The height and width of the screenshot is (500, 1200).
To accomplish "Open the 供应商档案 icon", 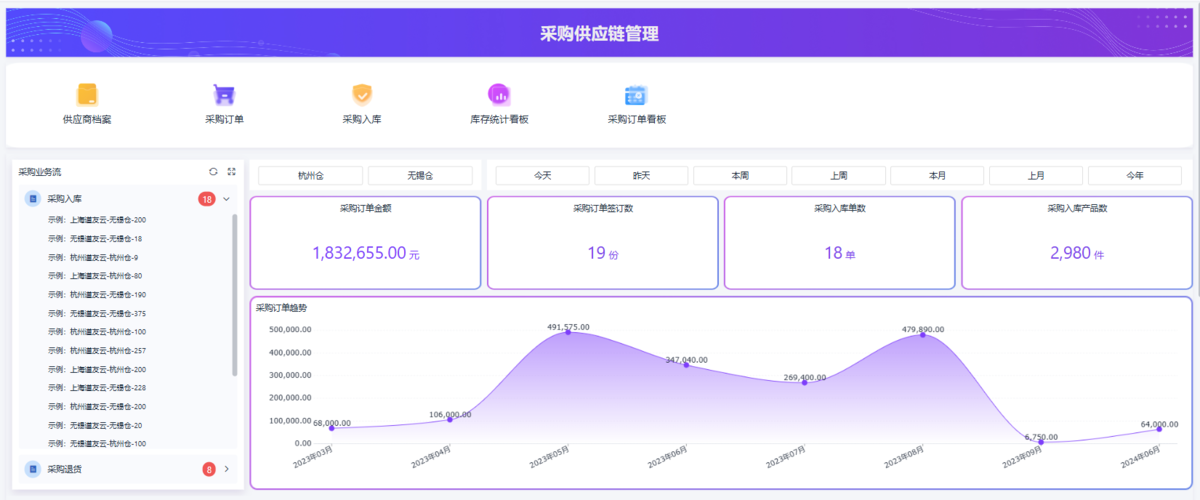I will pos(87,94).
